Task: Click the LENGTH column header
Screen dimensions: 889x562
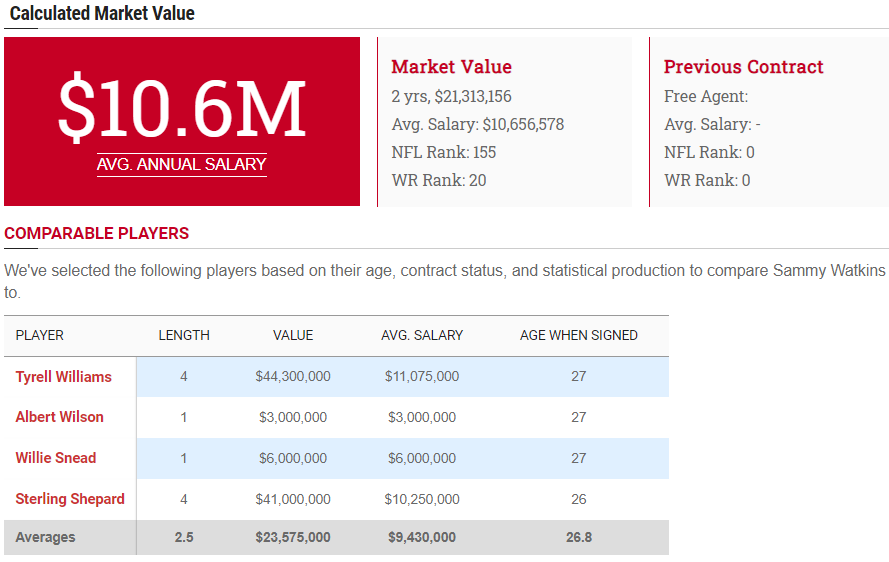Action: click(x=184, y=335)
